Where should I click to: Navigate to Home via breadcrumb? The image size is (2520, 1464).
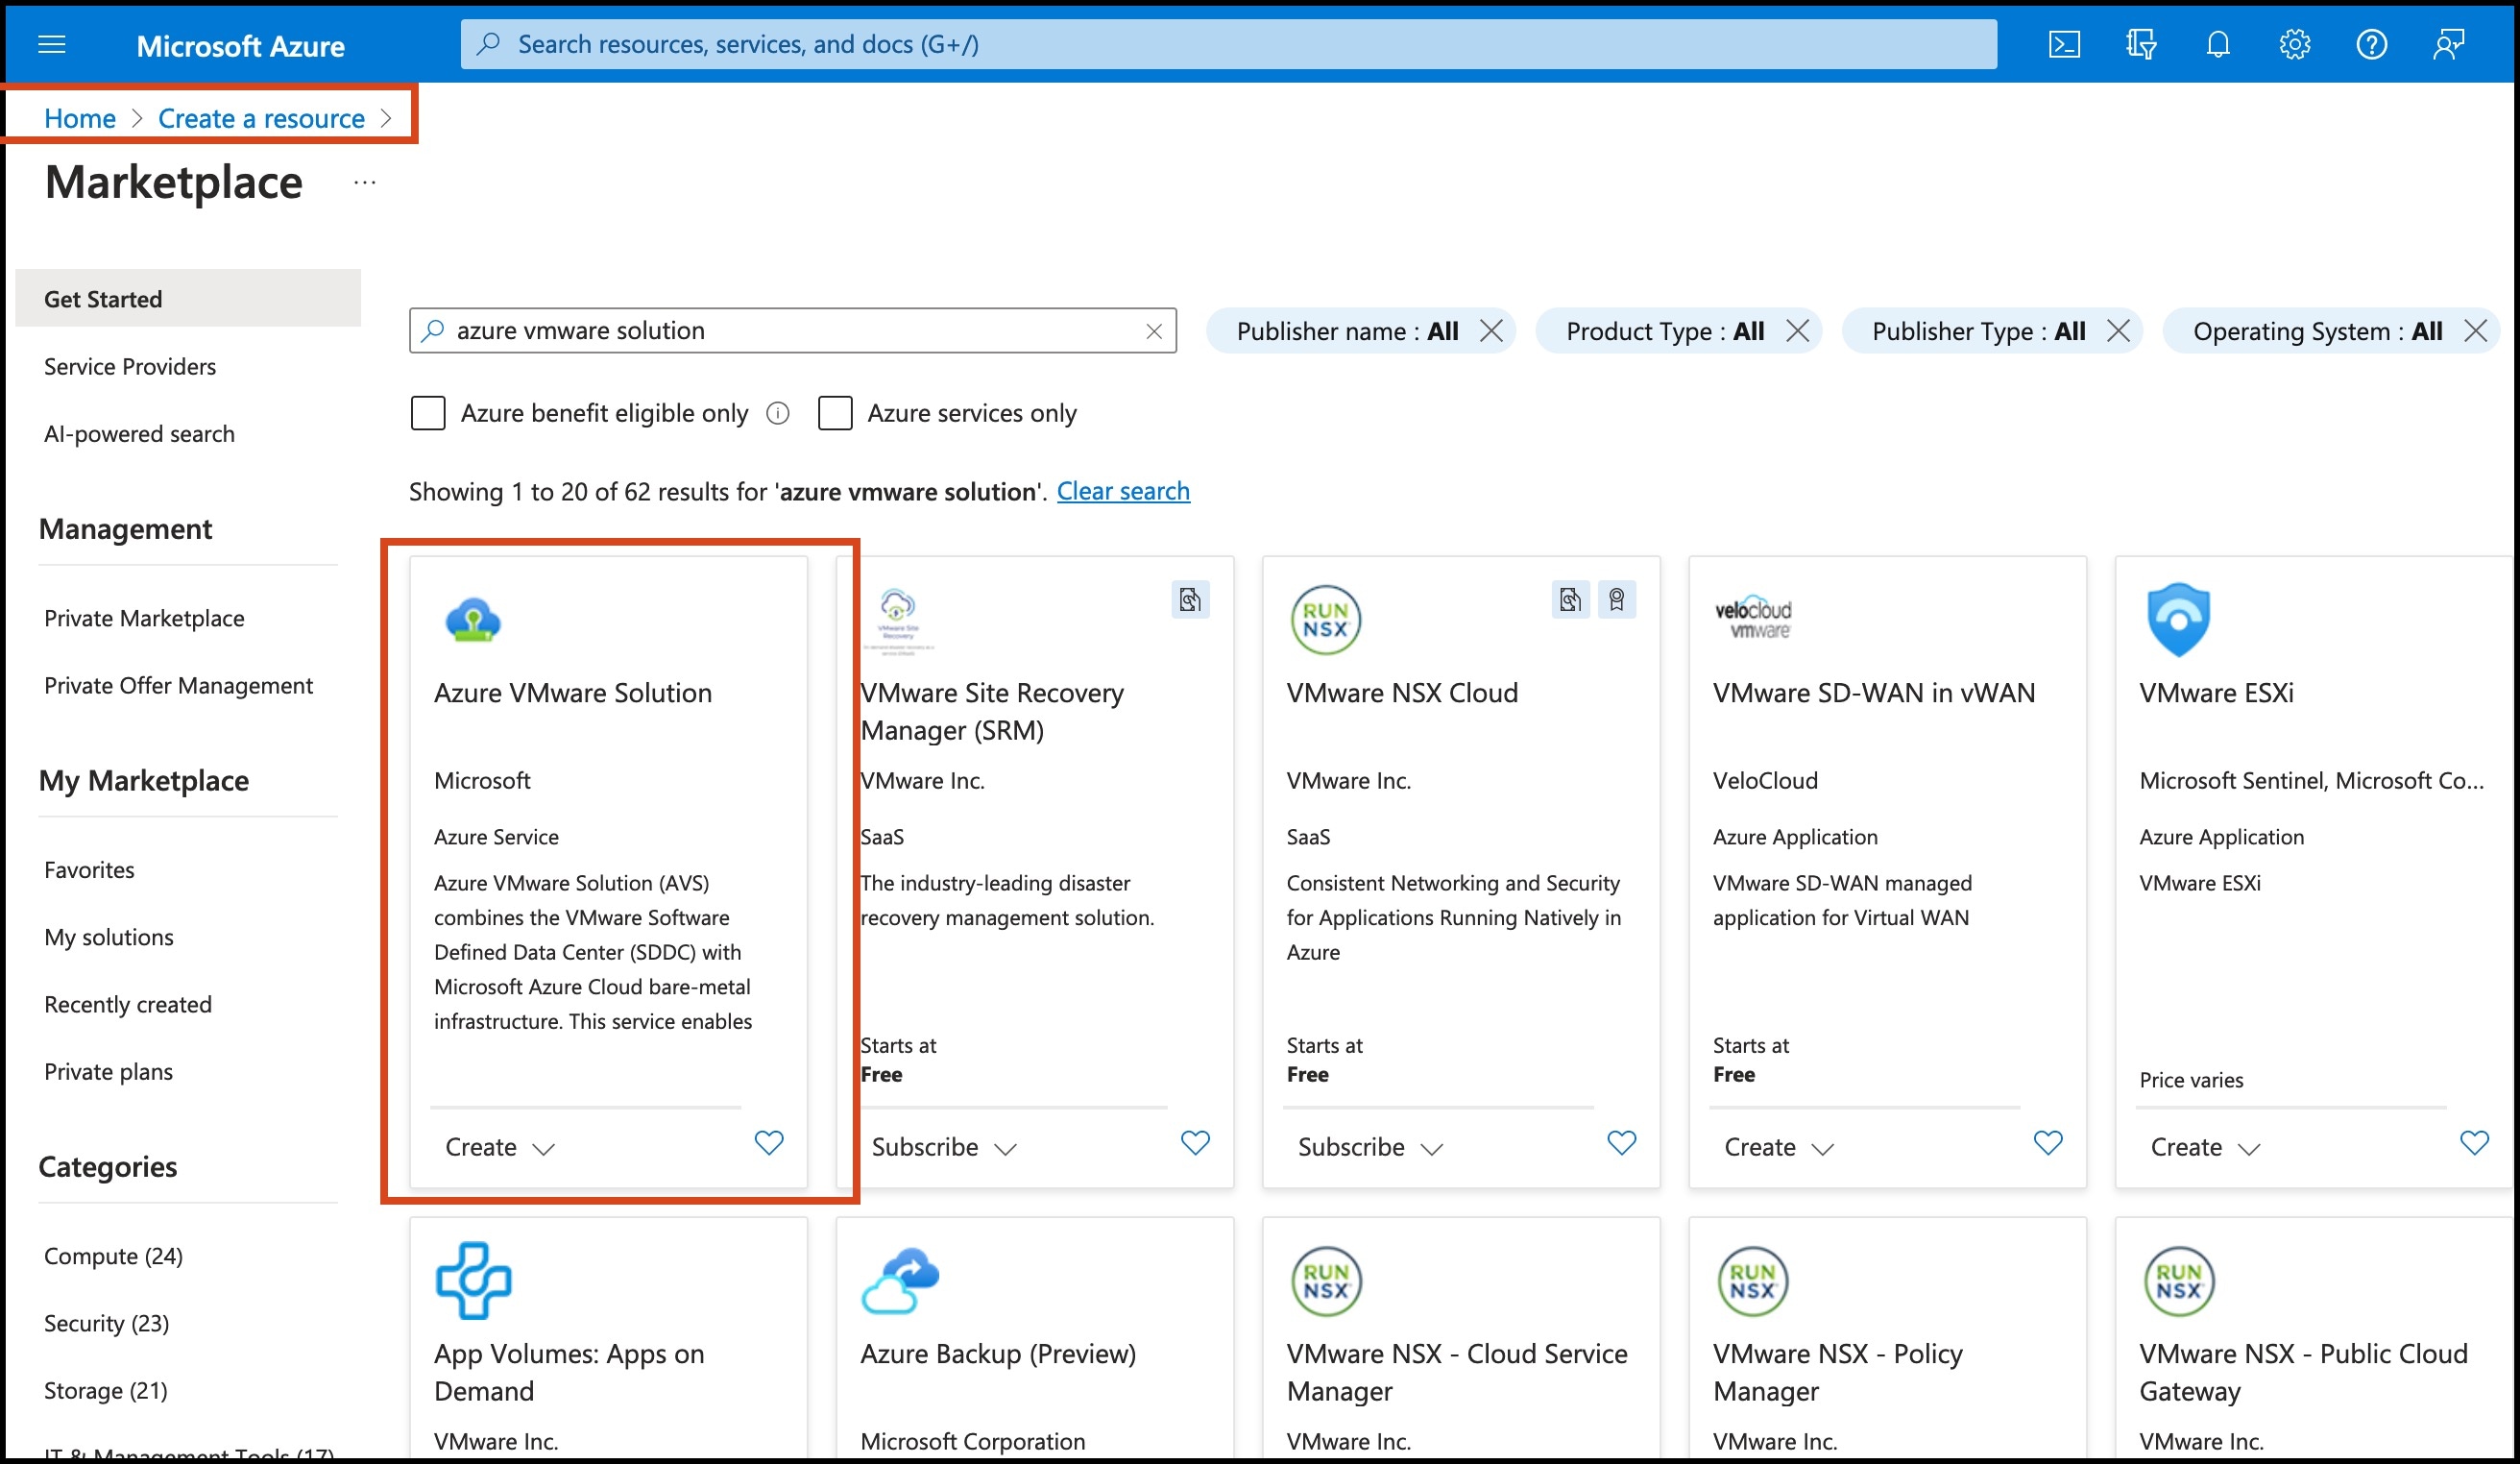[79, 117]
